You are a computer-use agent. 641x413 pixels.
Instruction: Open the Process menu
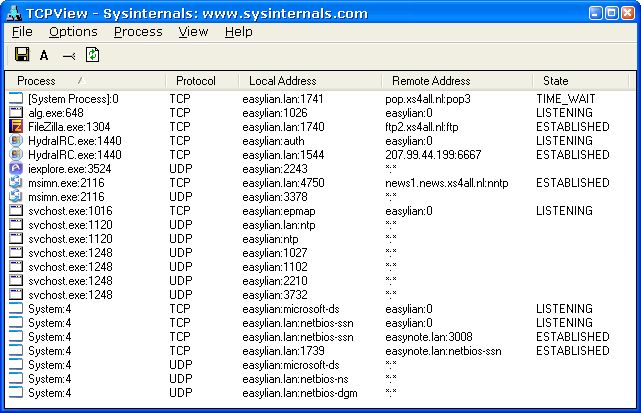point(138,31)
